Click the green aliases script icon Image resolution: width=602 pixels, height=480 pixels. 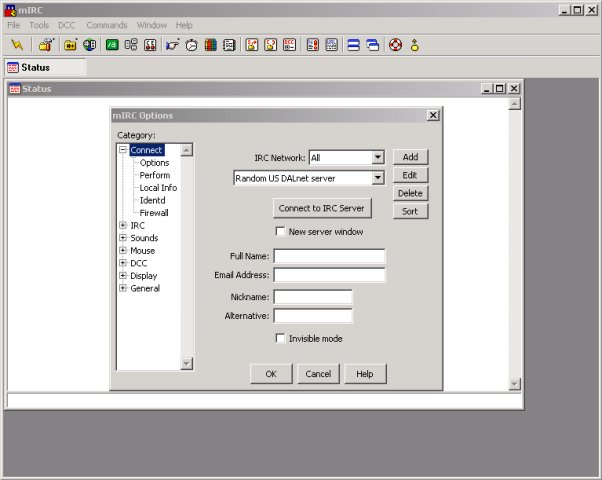(x=111, y=45)
